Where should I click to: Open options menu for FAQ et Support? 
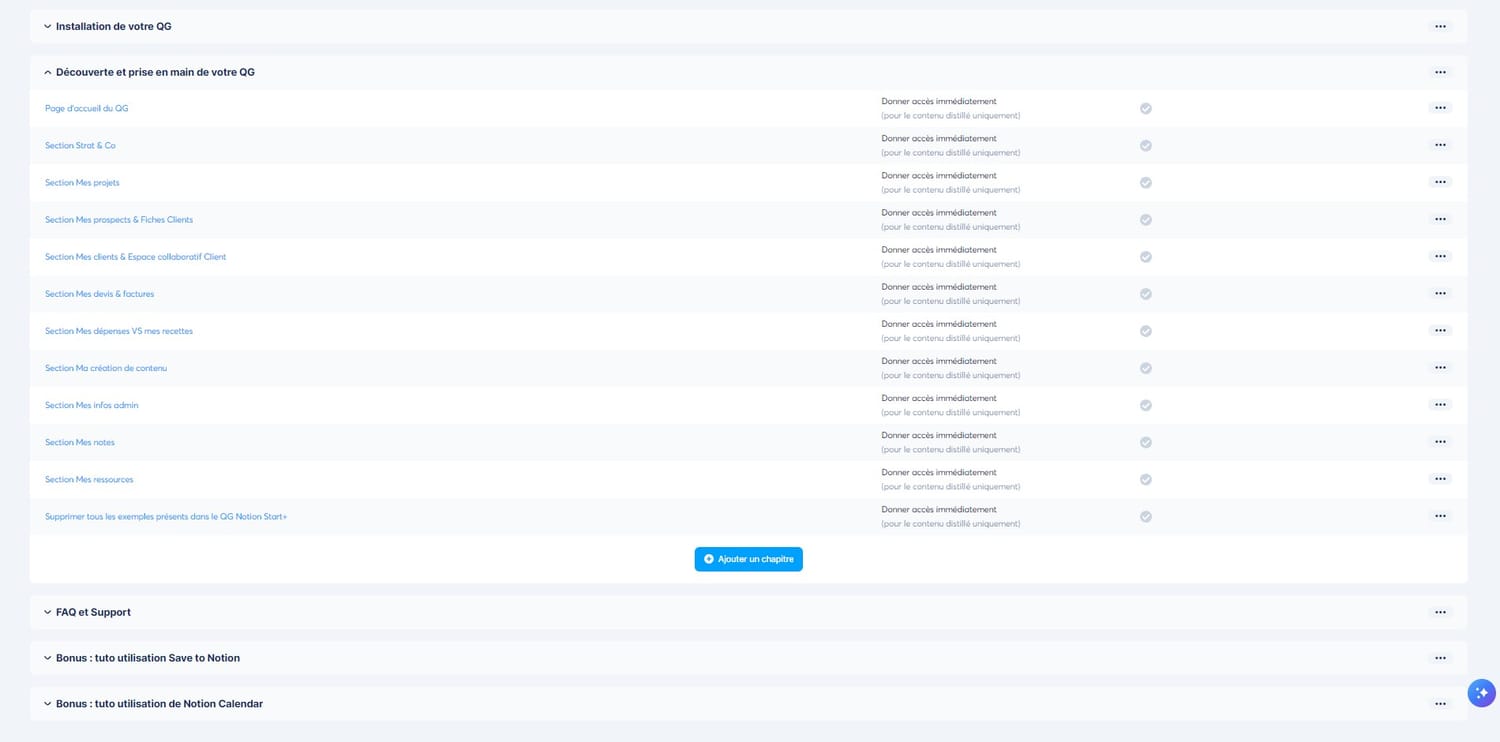tap(1440, 612)
